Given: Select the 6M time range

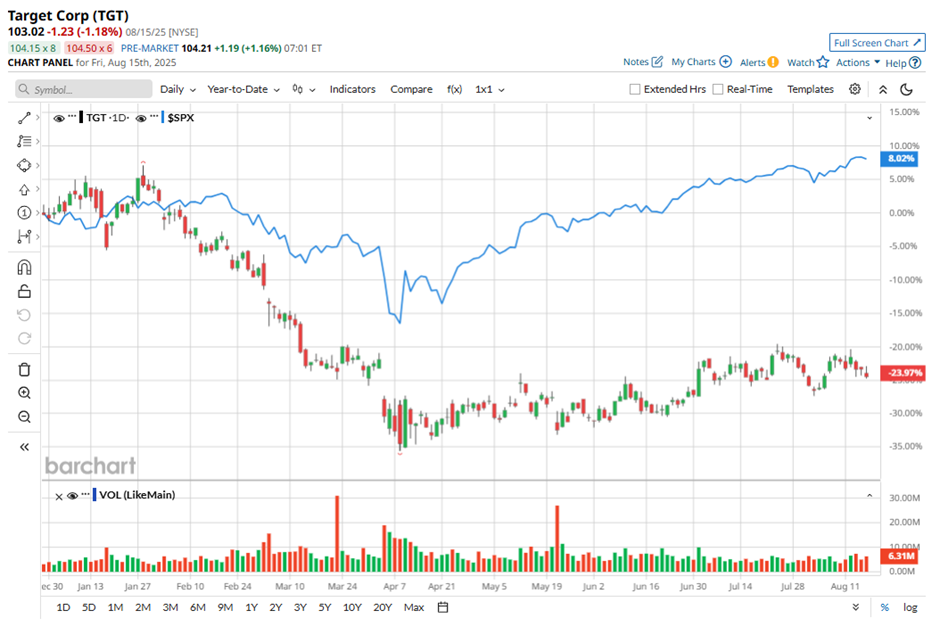Looking at the screenshot, I should pos(198,607).
